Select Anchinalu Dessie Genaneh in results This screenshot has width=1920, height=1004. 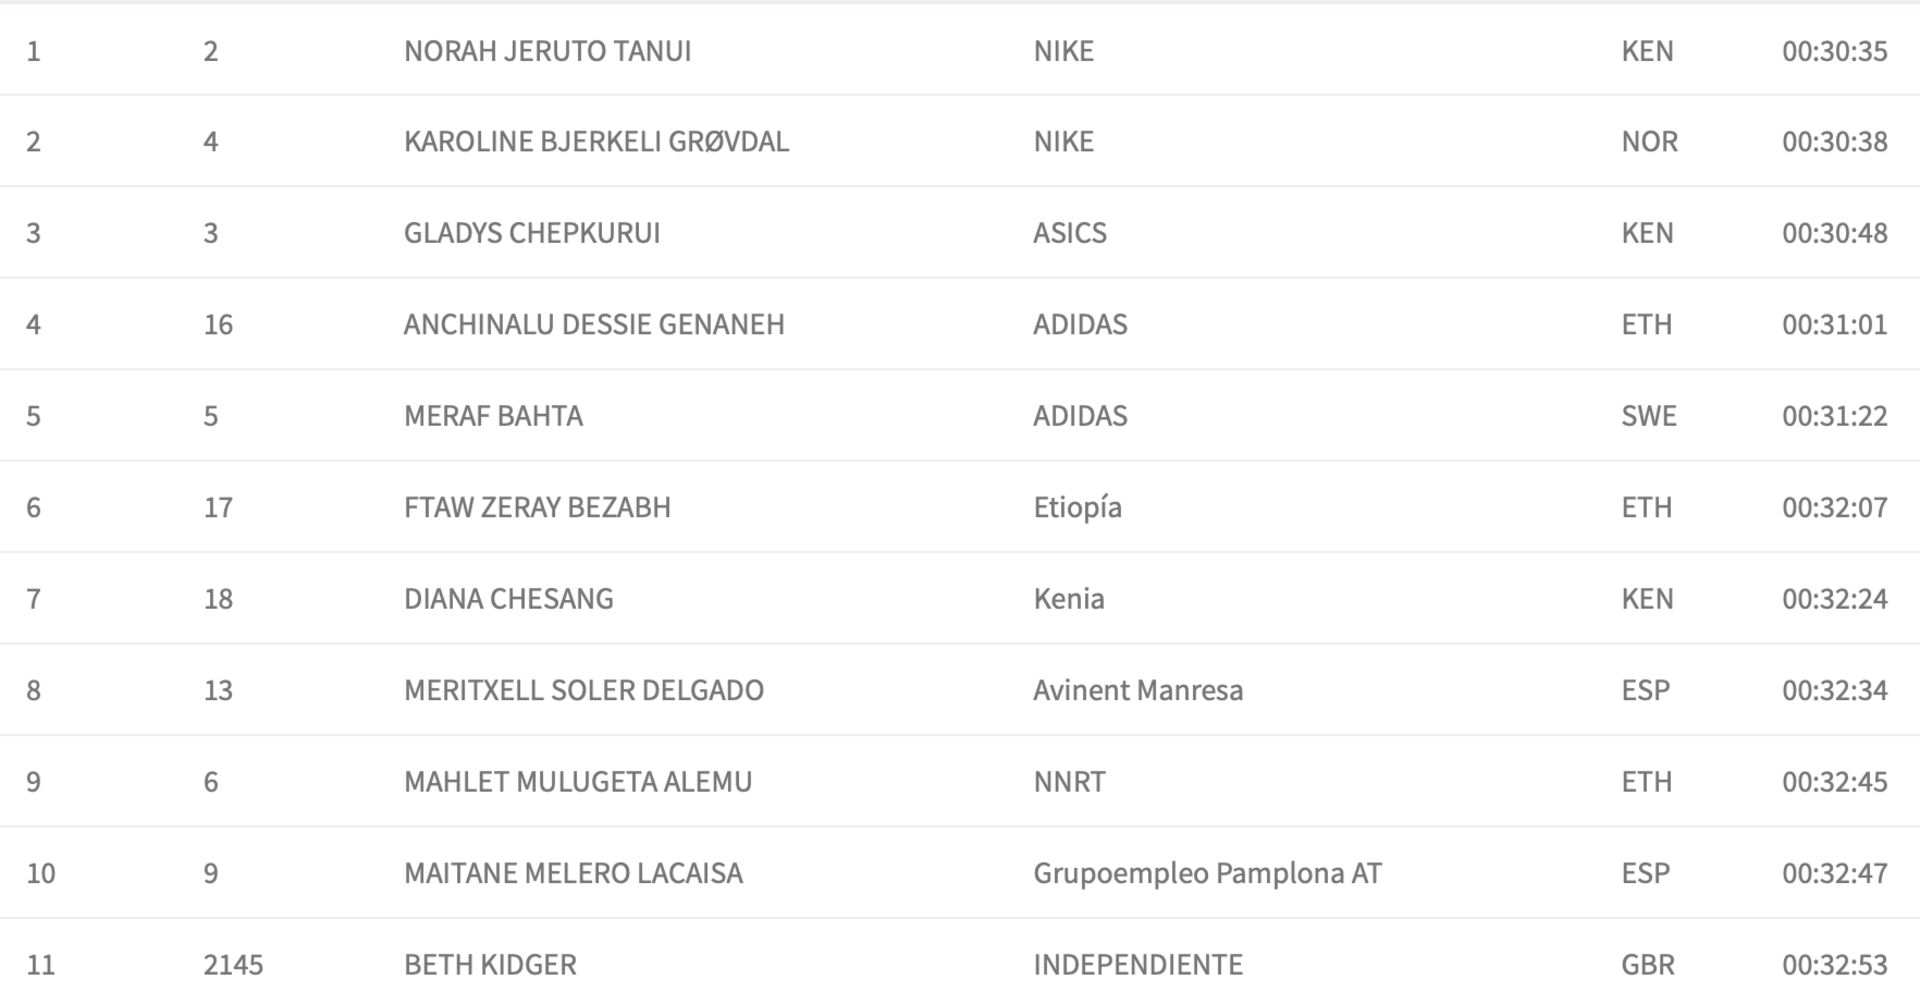click(594, 325)
